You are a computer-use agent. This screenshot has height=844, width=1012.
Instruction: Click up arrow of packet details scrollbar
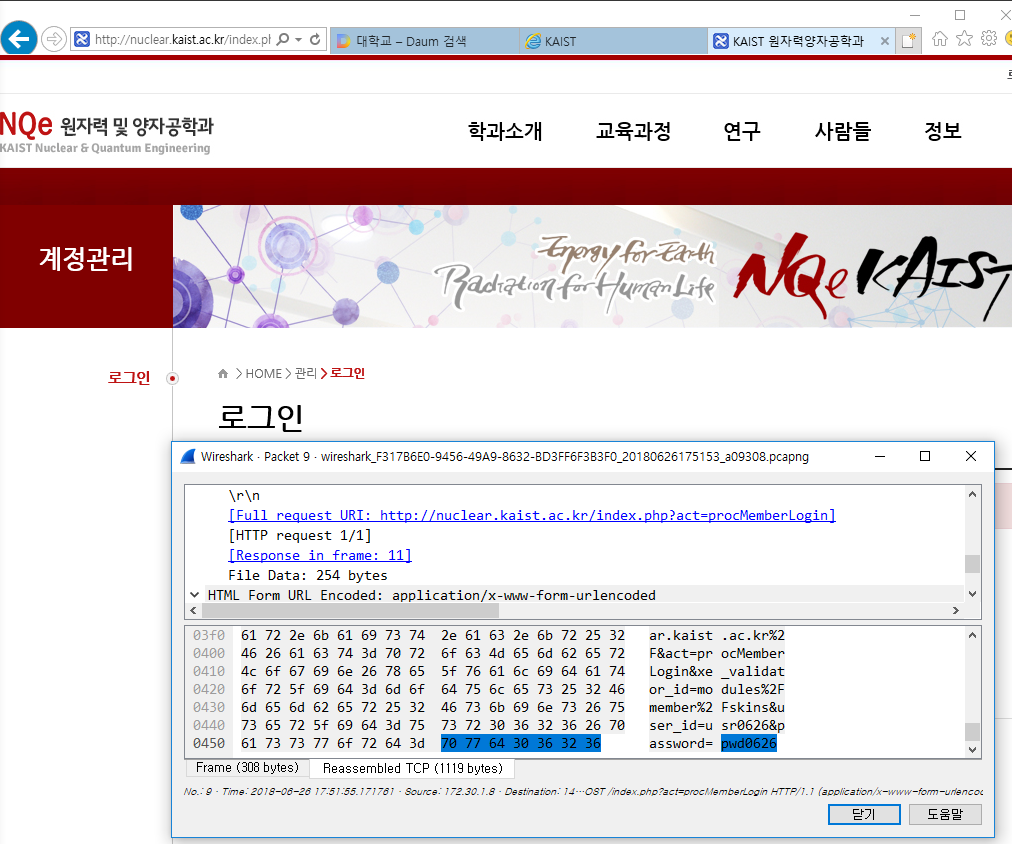(972, 494)
